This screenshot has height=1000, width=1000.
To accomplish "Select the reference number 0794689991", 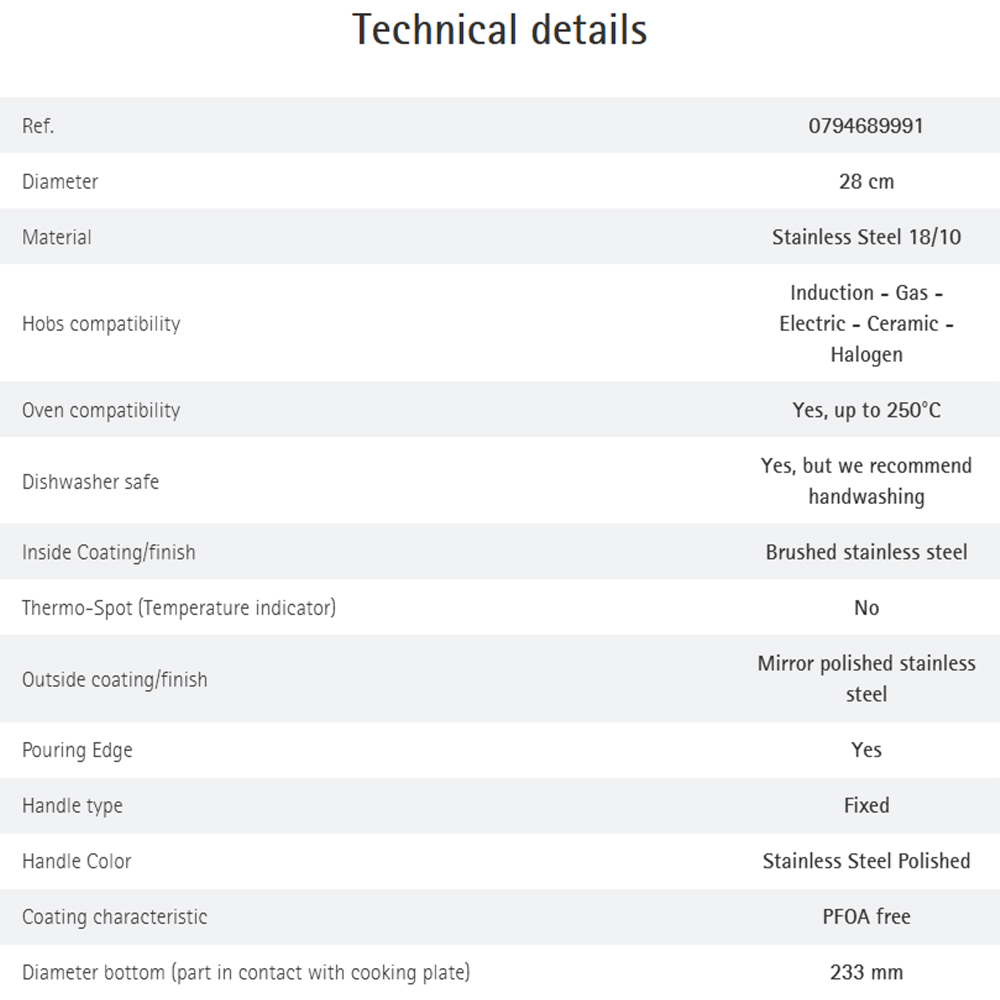I will coord(866,126).
